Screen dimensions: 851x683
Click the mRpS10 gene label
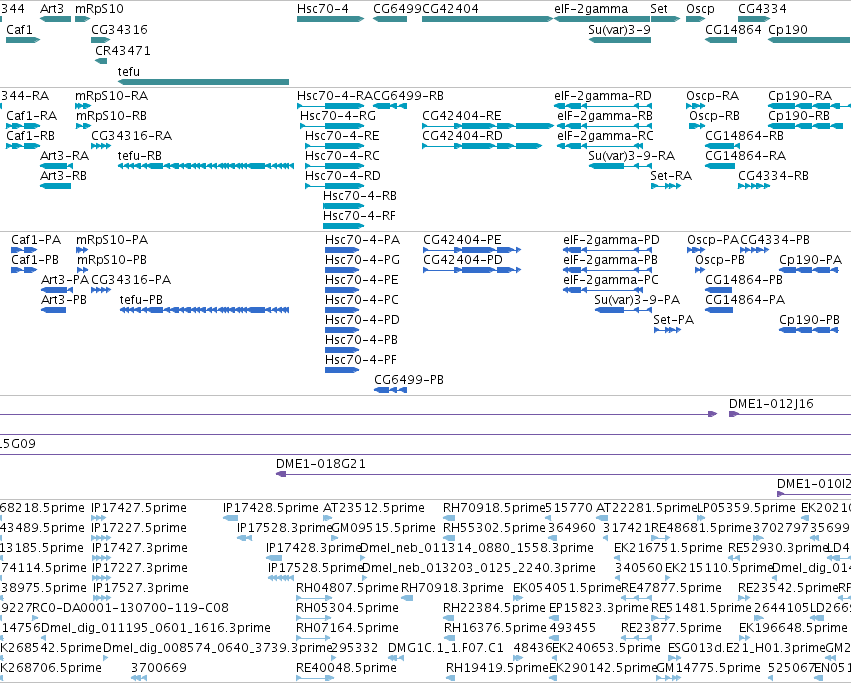pos(99,9)
